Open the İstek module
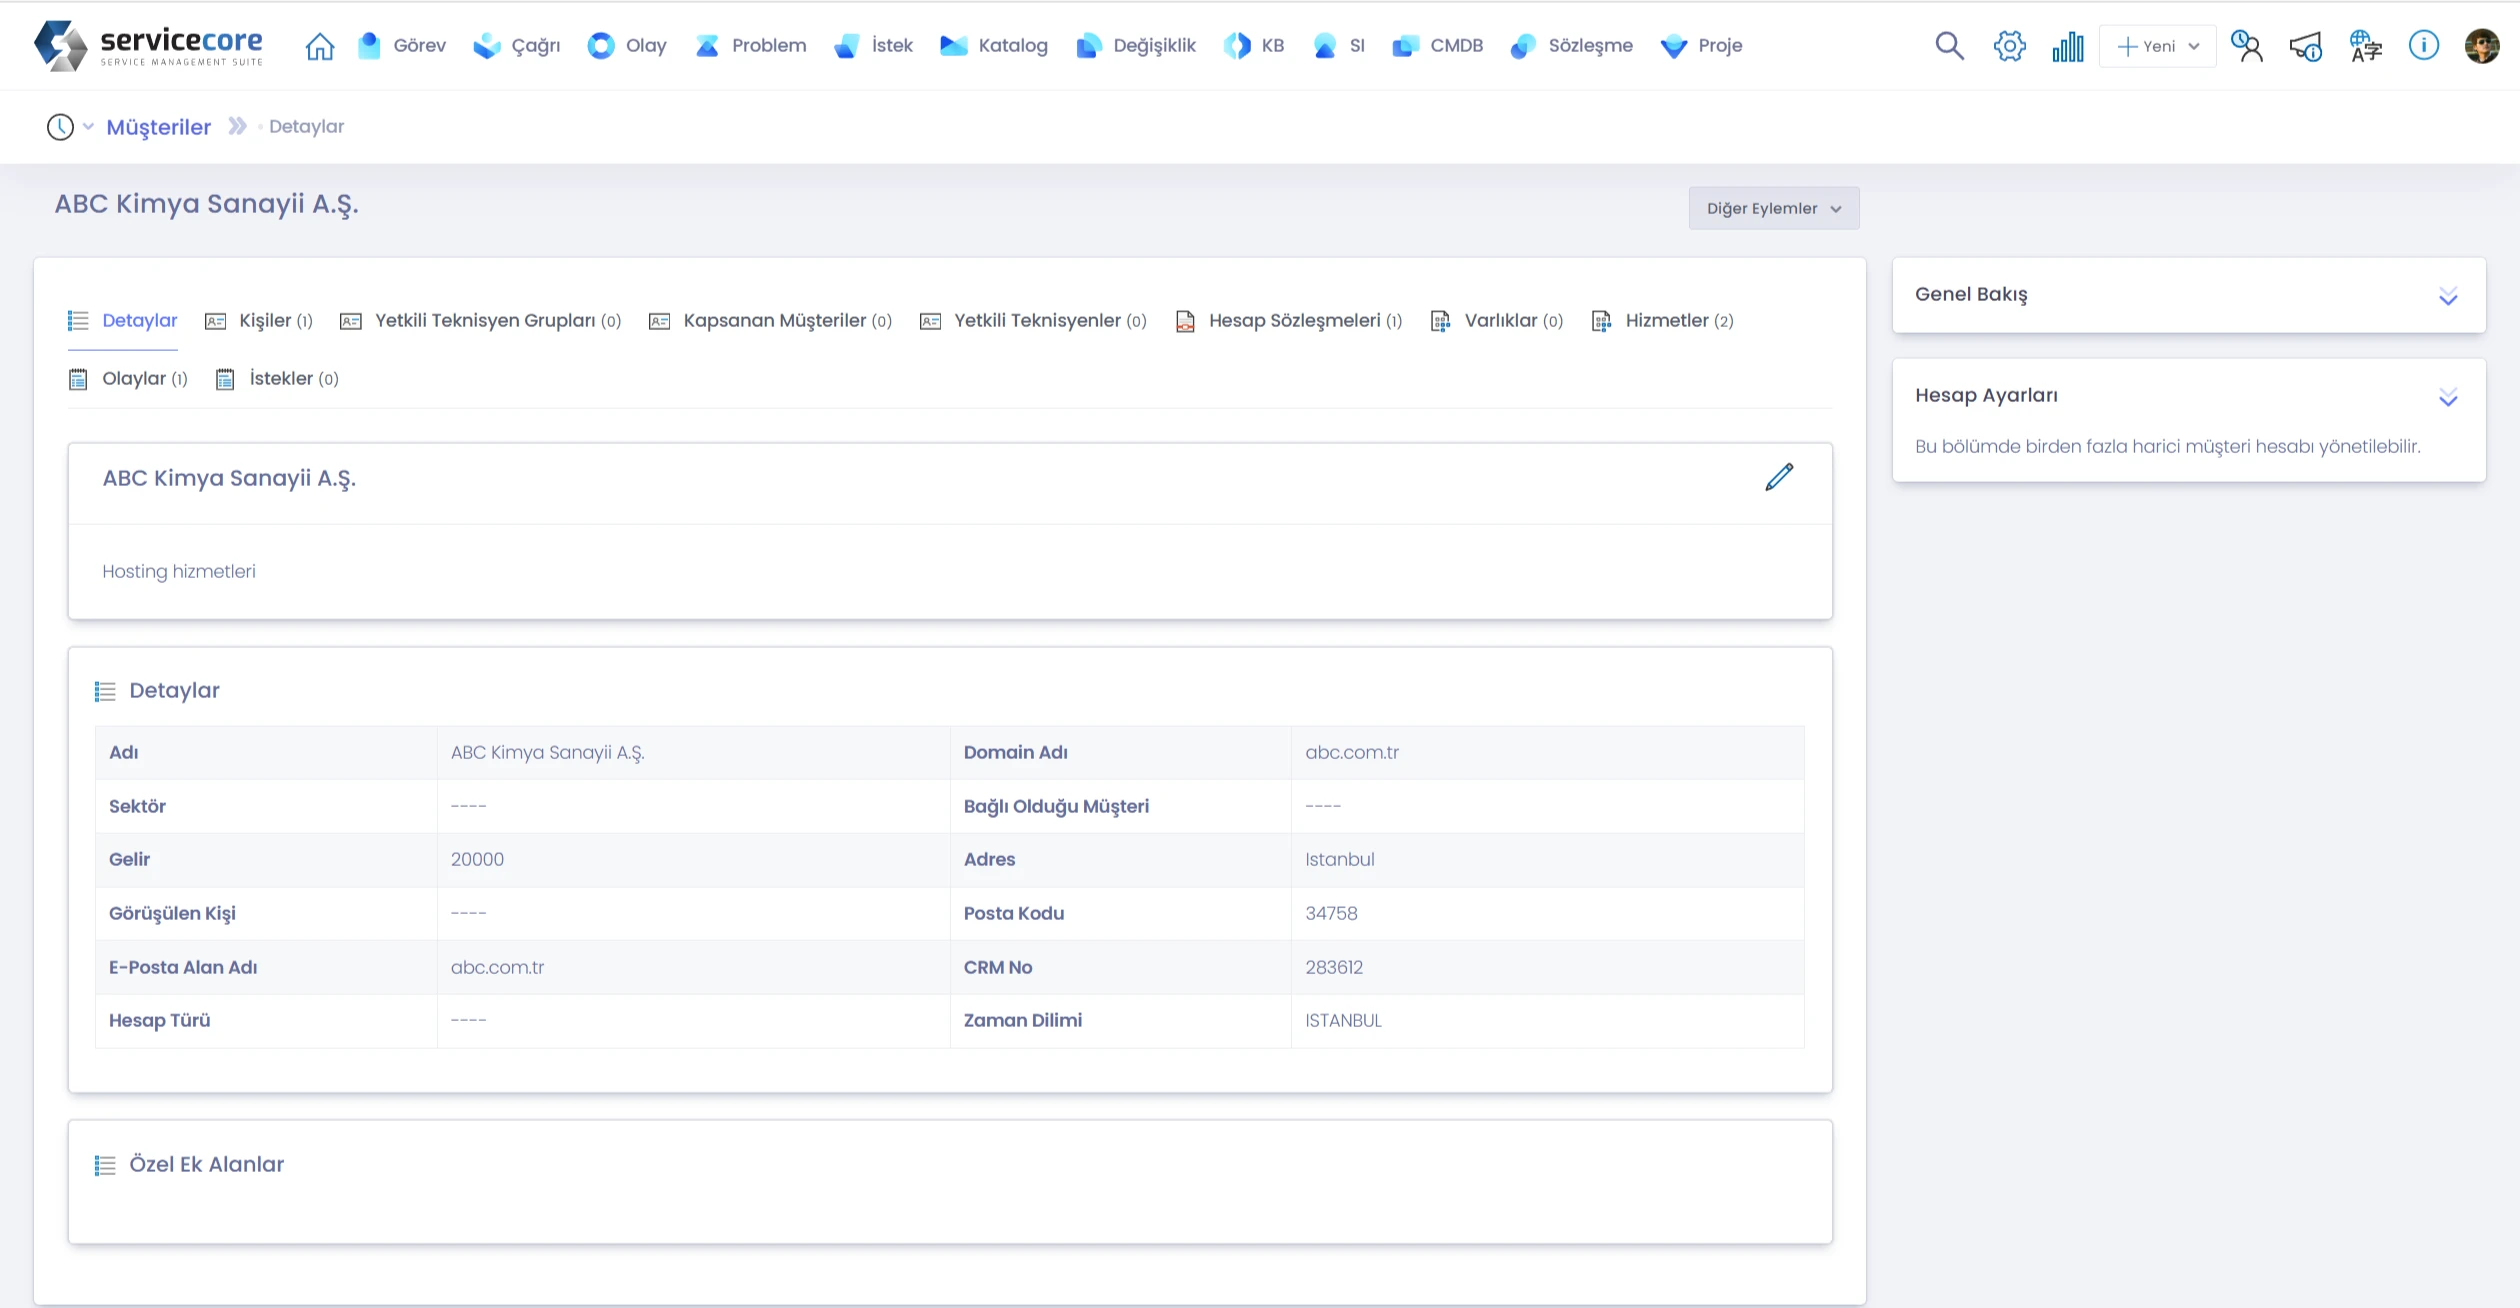Image resolution: width=2520 pixels, height=1308 pixels. pyautogui.click(x=873, y=46)
